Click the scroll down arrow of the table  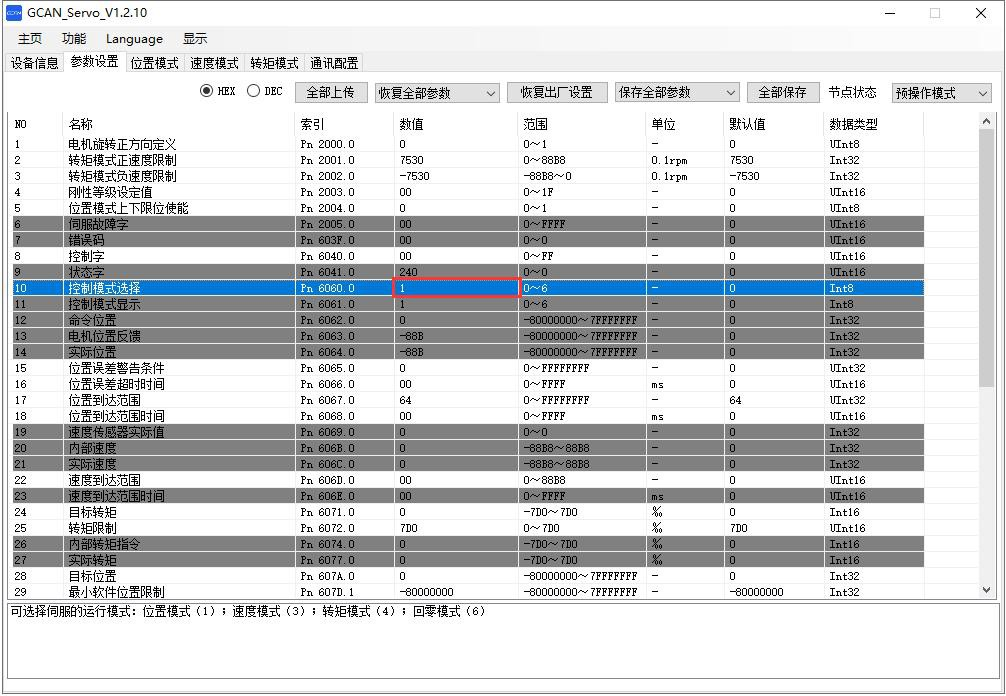pyautogui.click(x=987, y=591)
